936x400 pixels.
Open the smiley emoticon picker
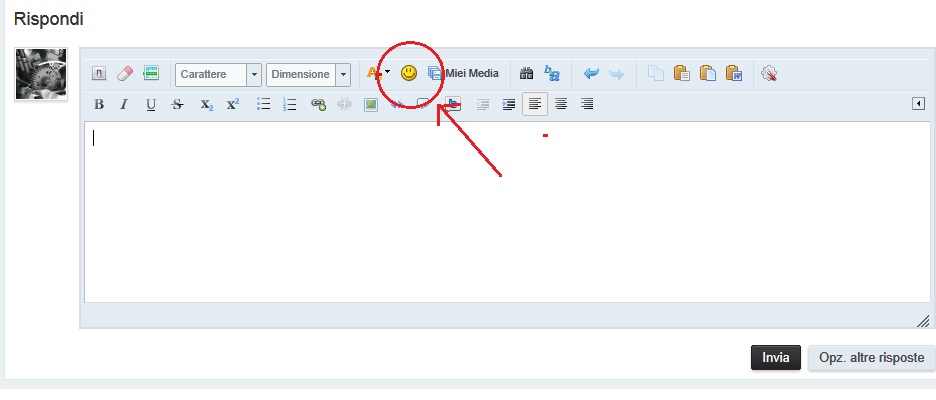click(409, 73)
